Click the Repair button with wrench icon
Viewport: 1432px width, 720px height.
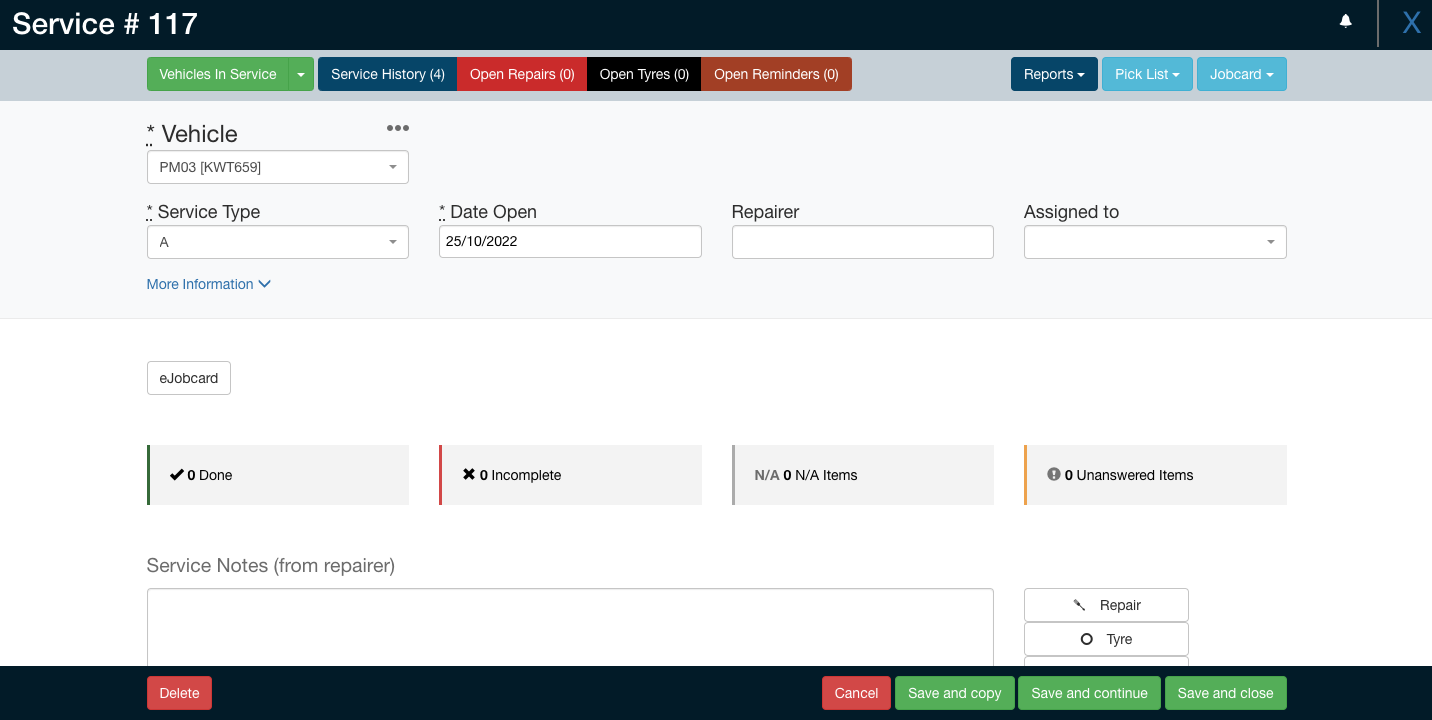click(x=1106, y=605)
